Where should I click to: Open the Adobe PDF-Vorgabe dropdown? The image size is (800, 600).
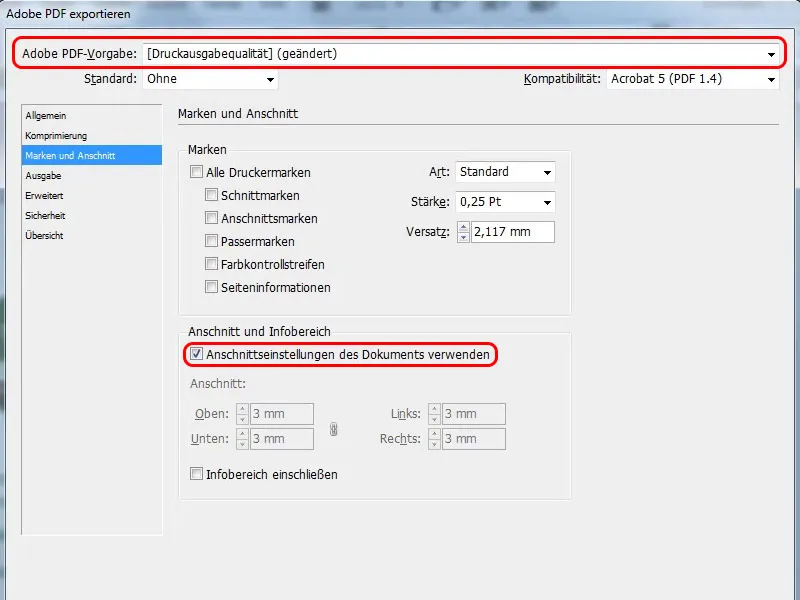point(461,54)
